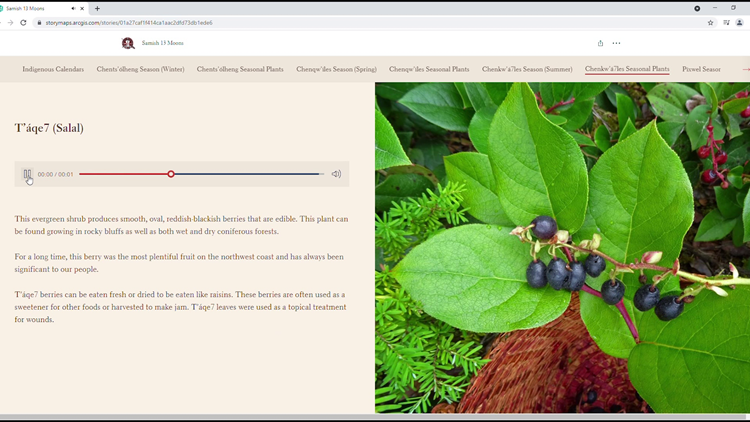Open the story share icon
The height and width of the screenshot is (422, 750).
pos(600,43)
